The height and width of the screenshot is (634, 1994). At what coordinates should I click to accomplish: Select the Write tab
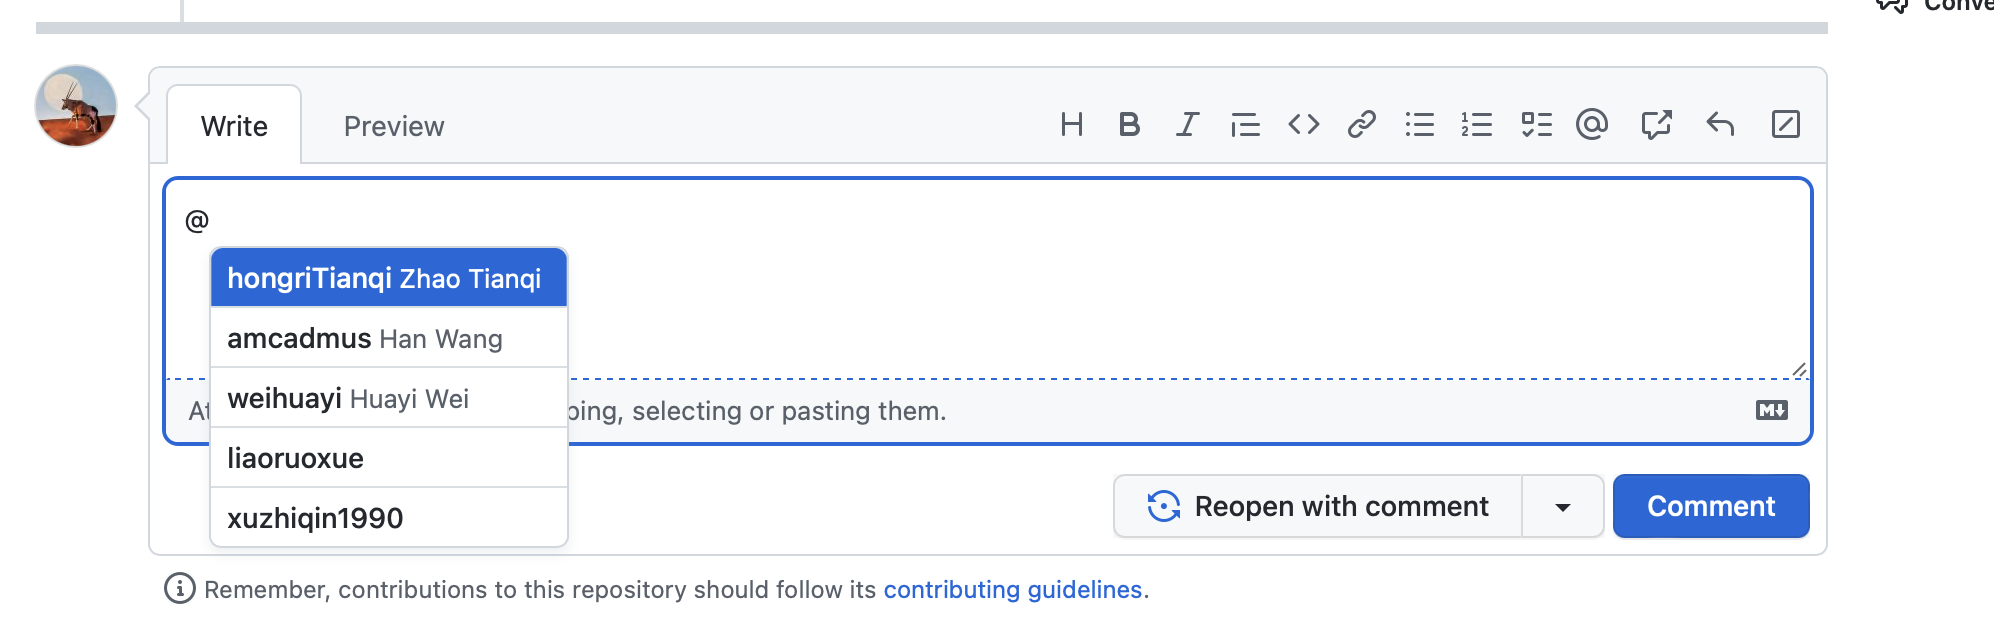(x=234, y=127)
